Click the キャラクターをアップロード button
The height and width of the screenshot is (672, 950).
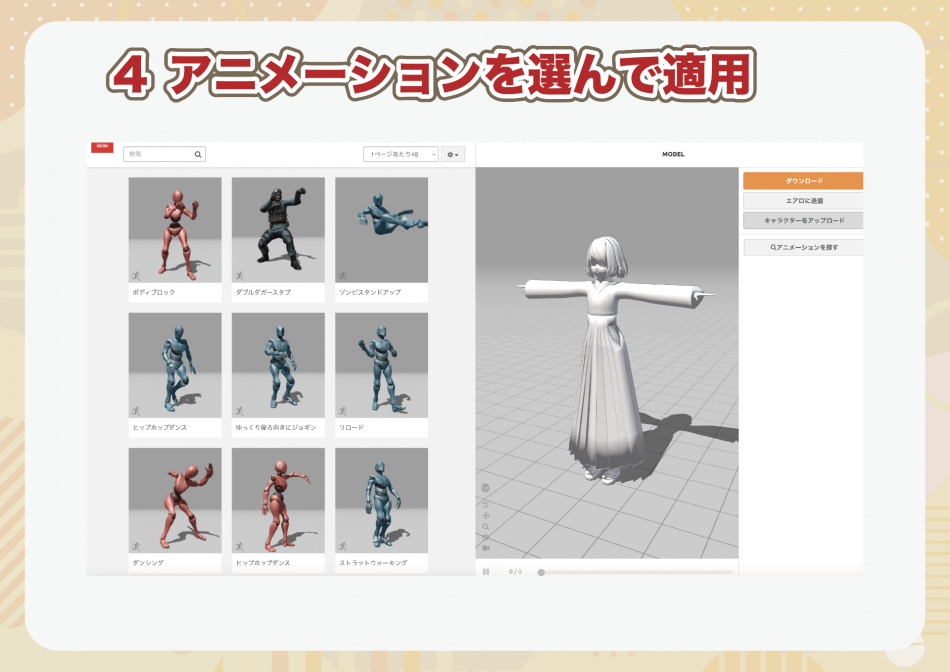(803, 221)
